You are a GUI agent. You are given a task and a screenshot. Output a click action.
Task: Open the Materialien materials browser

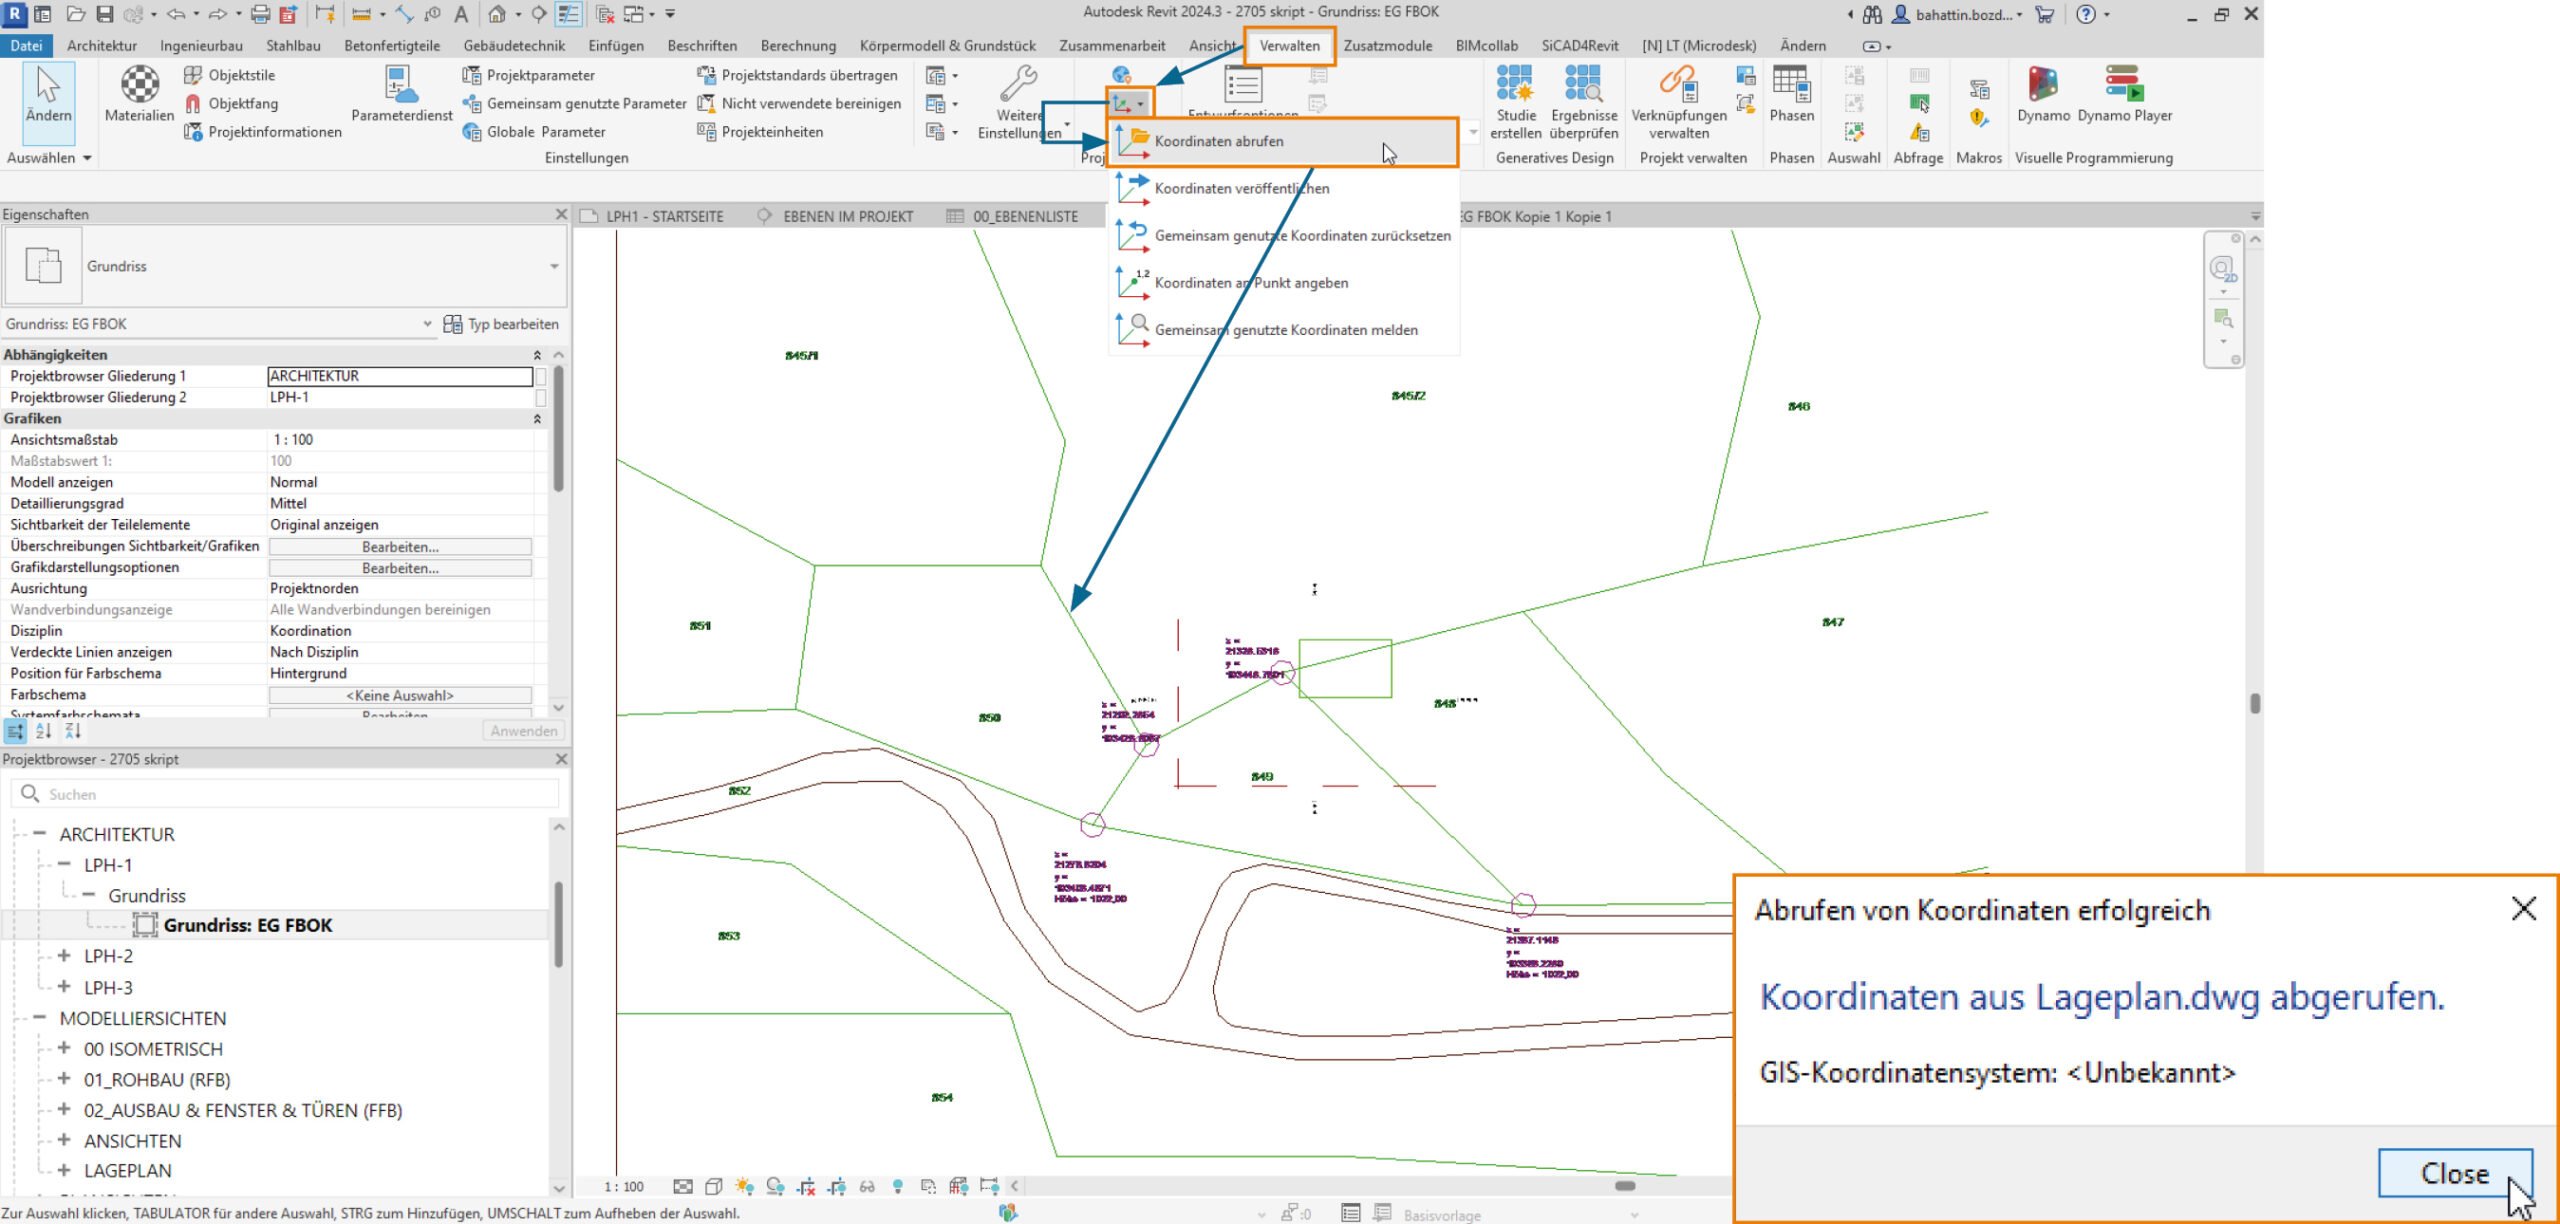pos(139,93)
